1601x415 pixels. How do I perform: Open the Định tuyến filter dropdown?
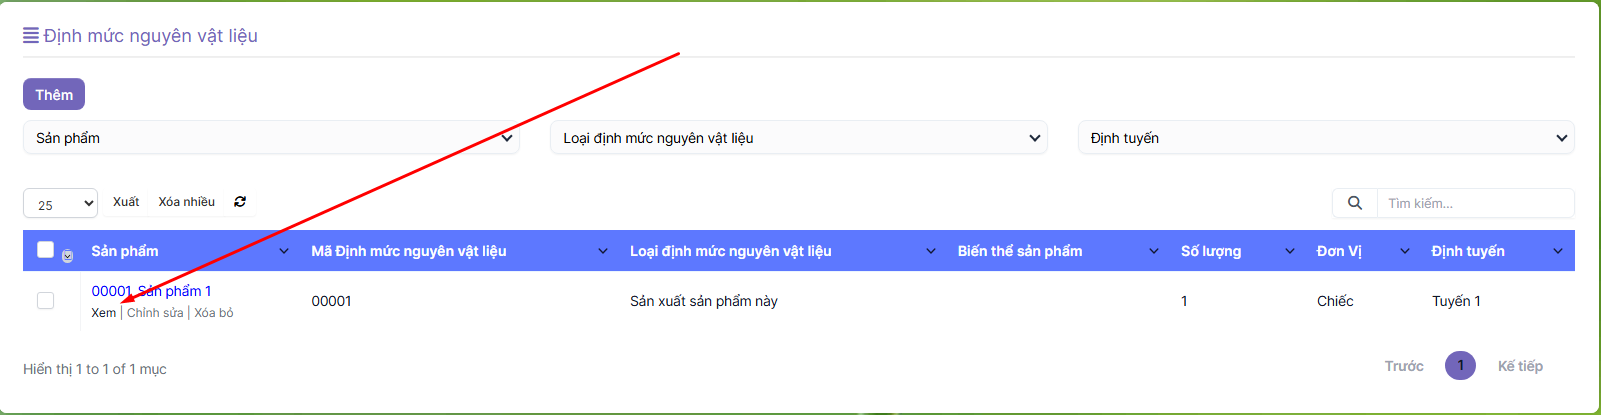click(1325, 138)
